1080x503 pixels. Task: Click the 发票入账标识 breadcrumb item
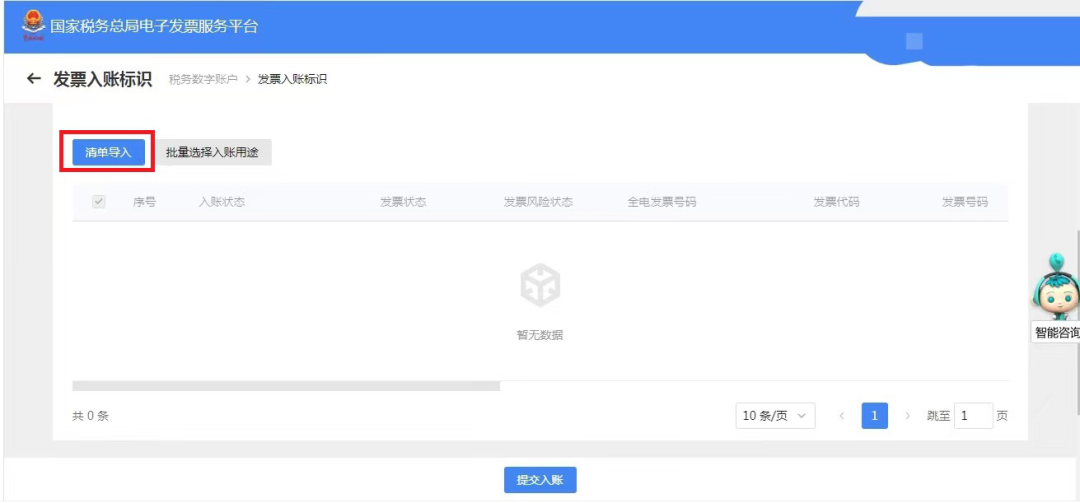coord(292,79)
